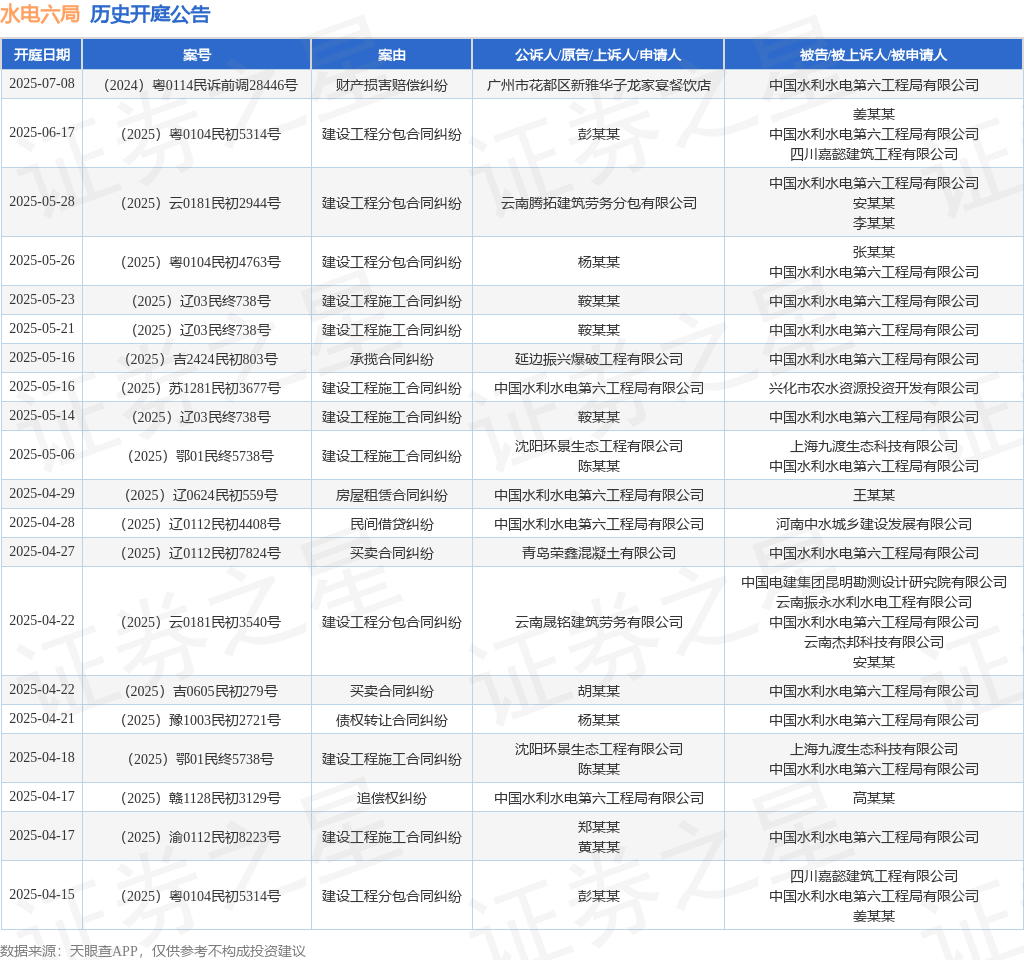Select plaintiff 黄某某
1024x960 pixels.
pos(598,847)
